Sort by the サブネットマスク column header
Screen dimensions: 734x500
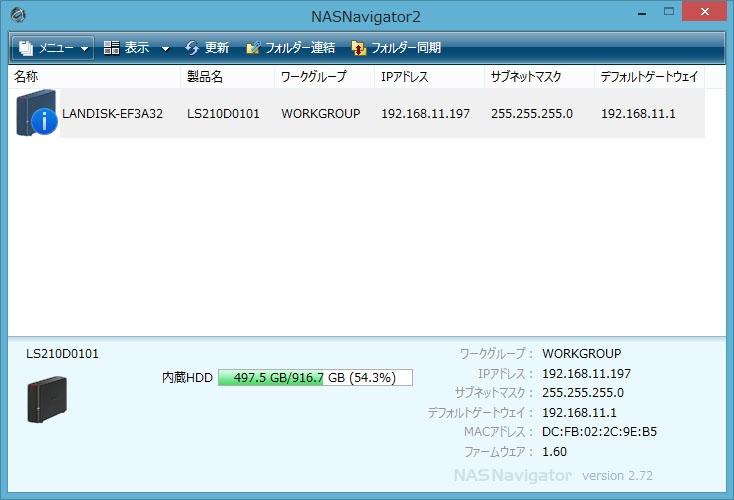pos(539,76)
